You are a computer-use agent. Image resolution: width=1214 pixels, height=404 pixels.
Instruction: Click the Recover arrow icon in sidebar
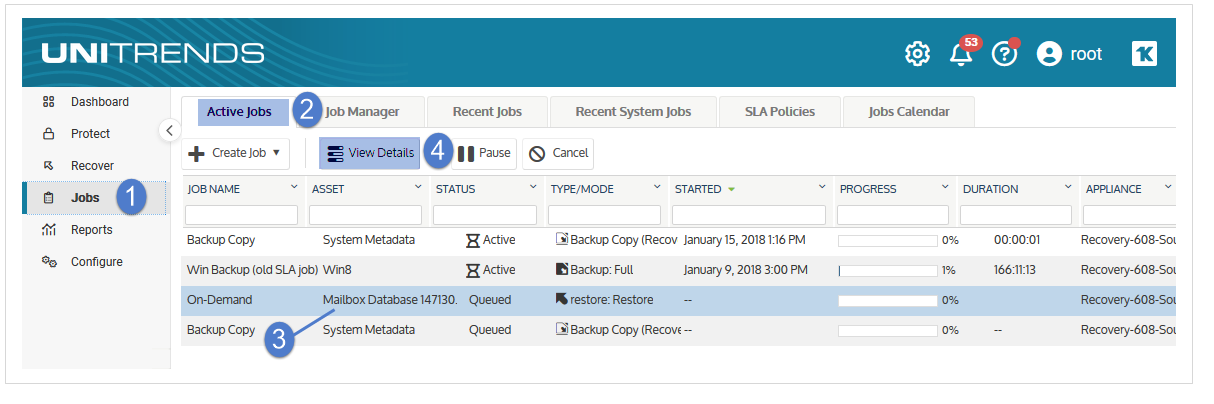coord(48,166)
